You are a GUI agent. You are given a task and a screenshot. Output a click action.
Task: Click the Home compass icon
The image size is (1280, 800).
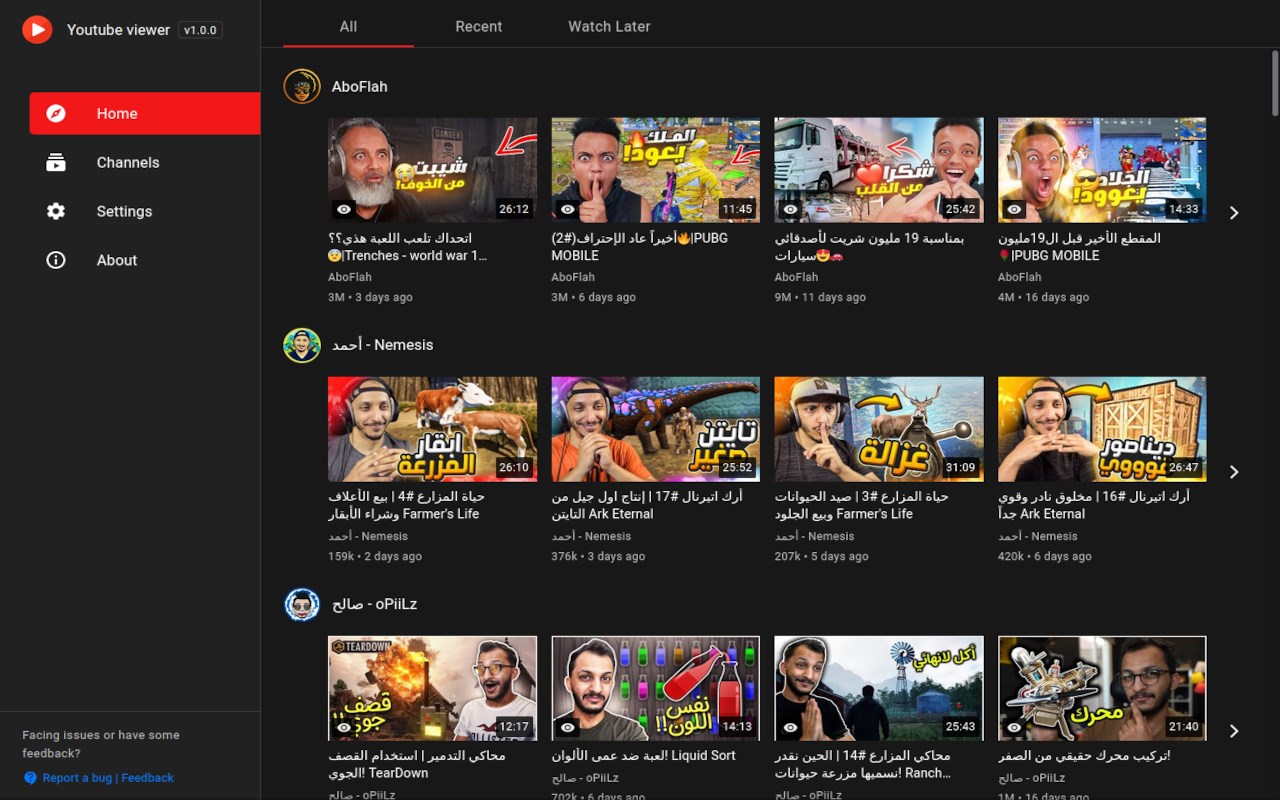click(x=56, y=113)
